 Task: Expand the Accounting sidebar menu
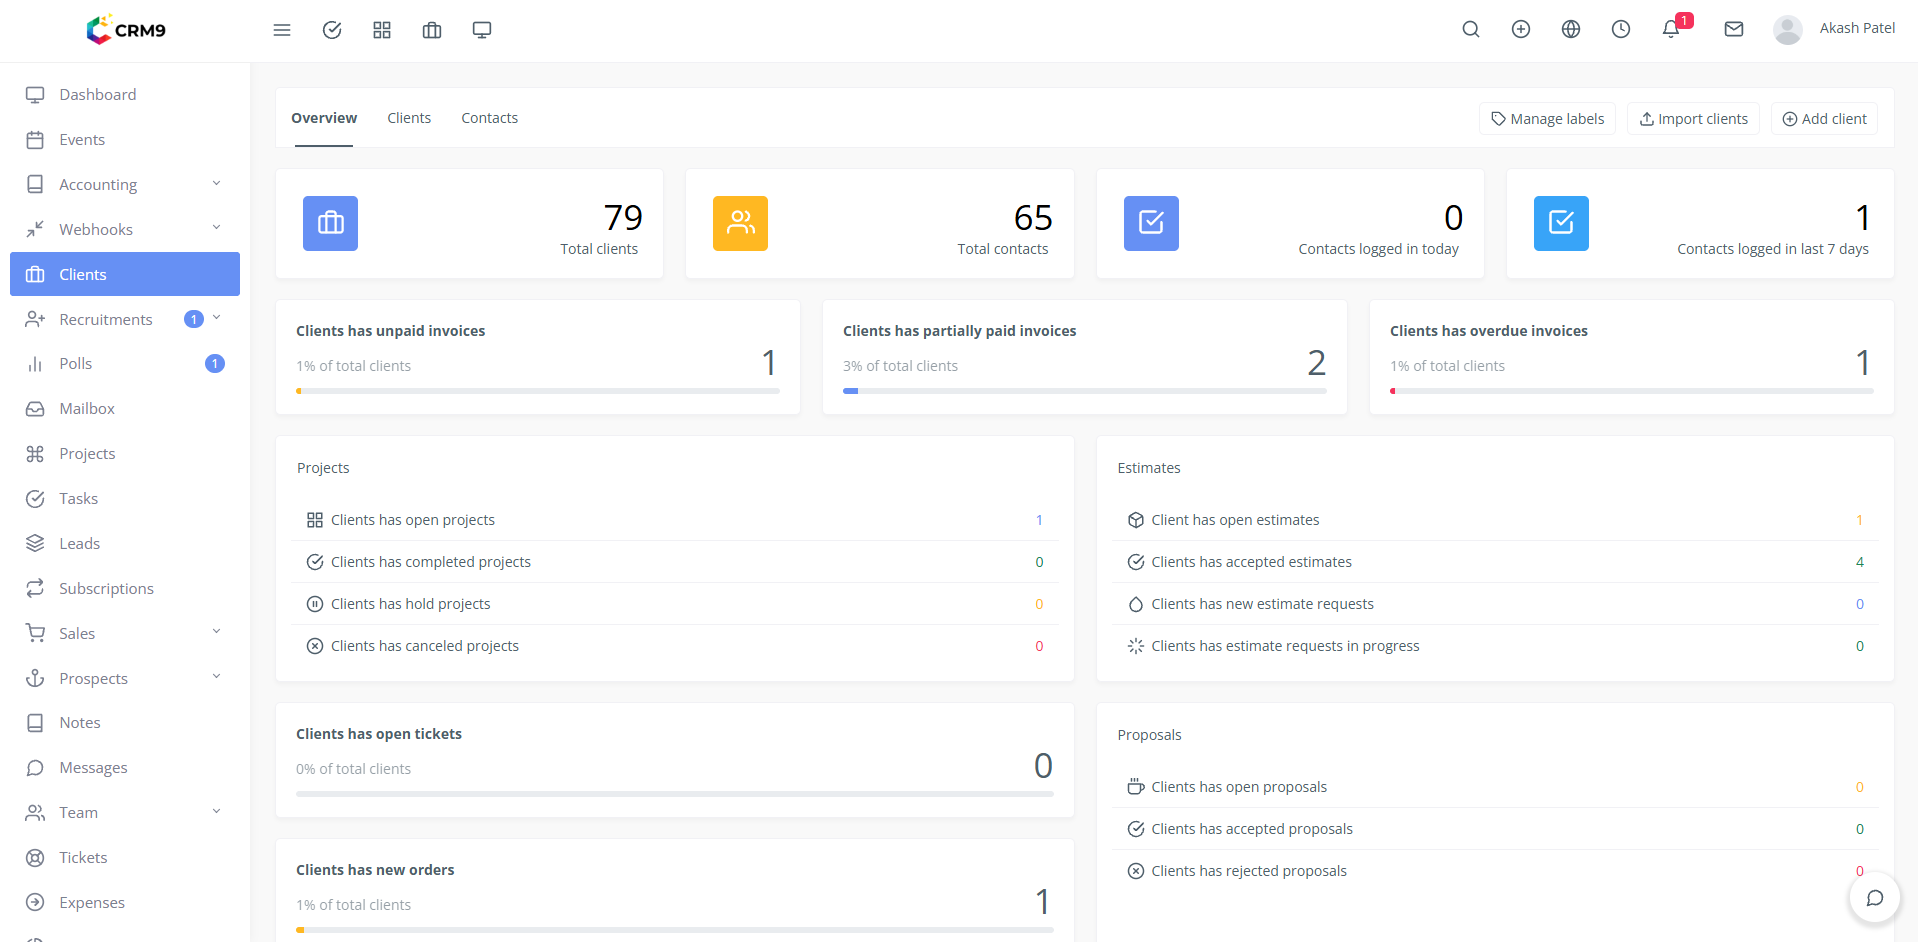click(x=125, y=185)
